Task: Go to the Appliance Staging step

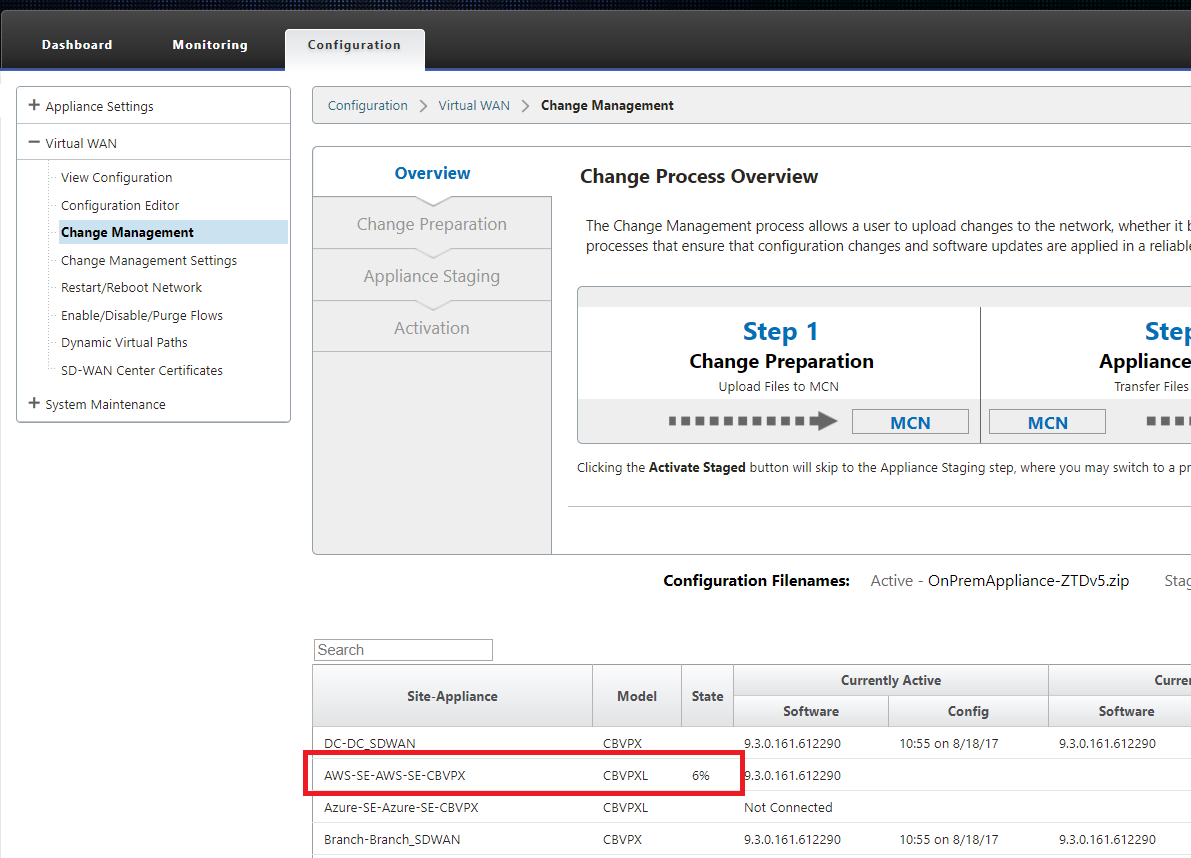Action: (432, 276)
